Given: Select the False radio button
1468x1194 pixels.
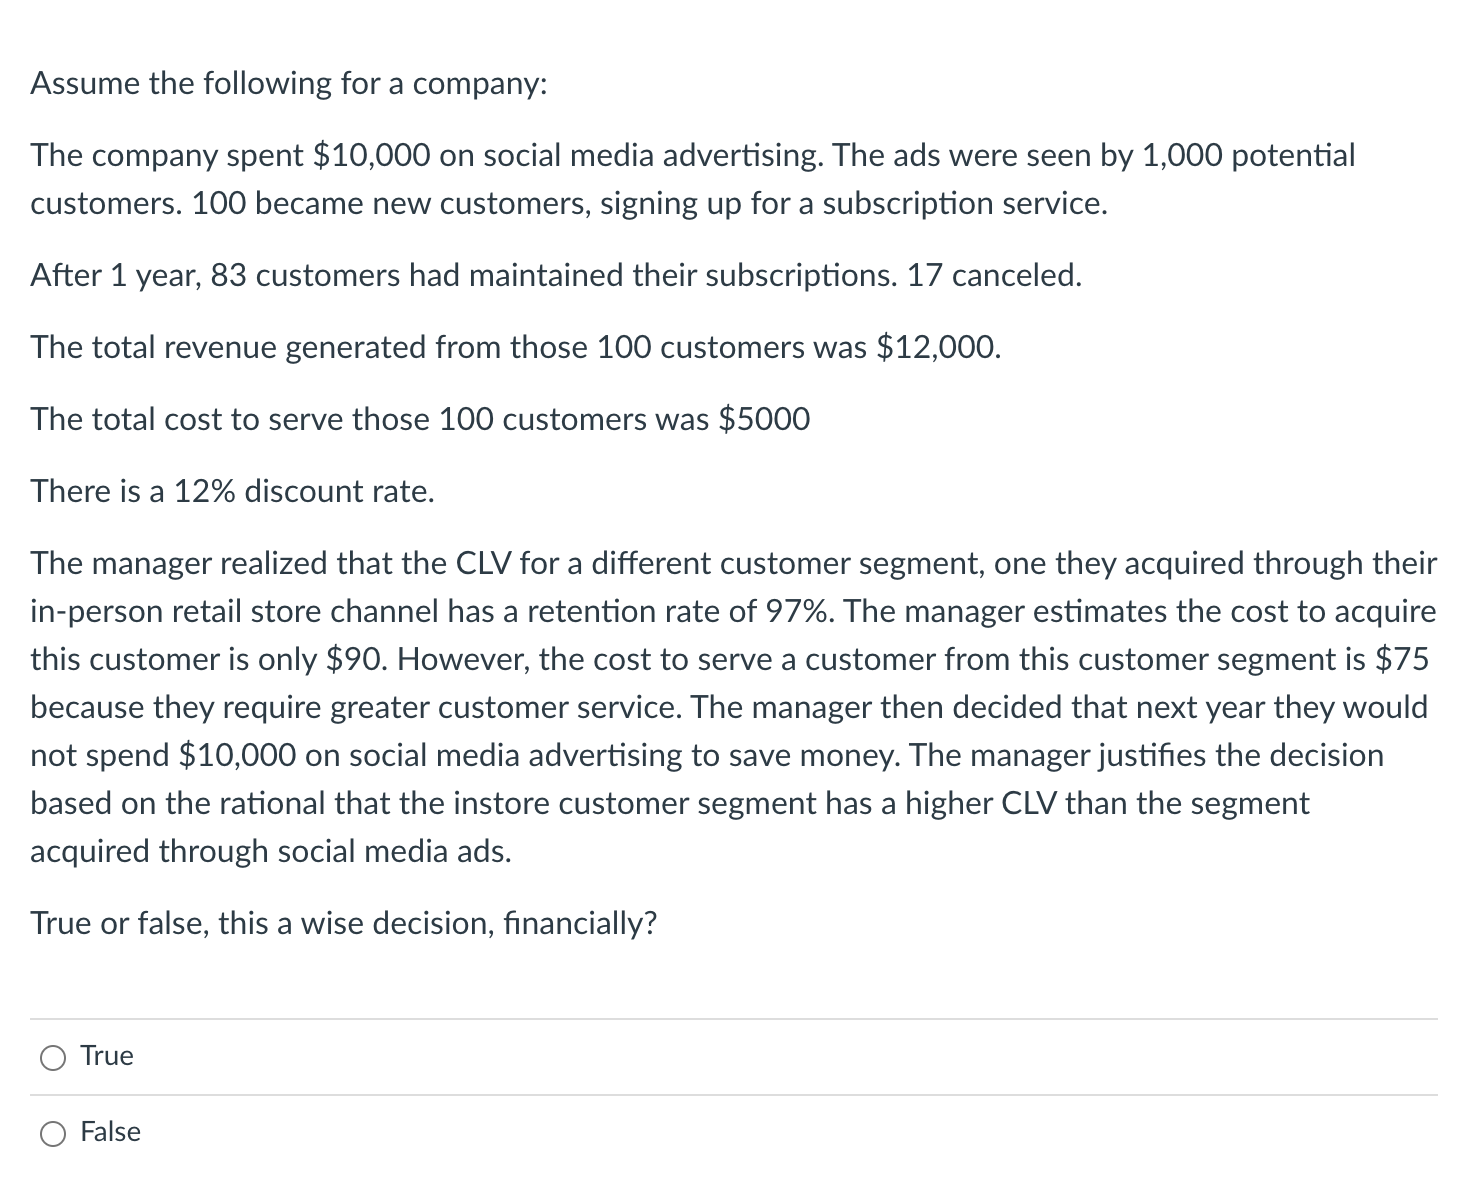Looking at the screenshot, I should pyautogui.click(x=53, y=1133).
